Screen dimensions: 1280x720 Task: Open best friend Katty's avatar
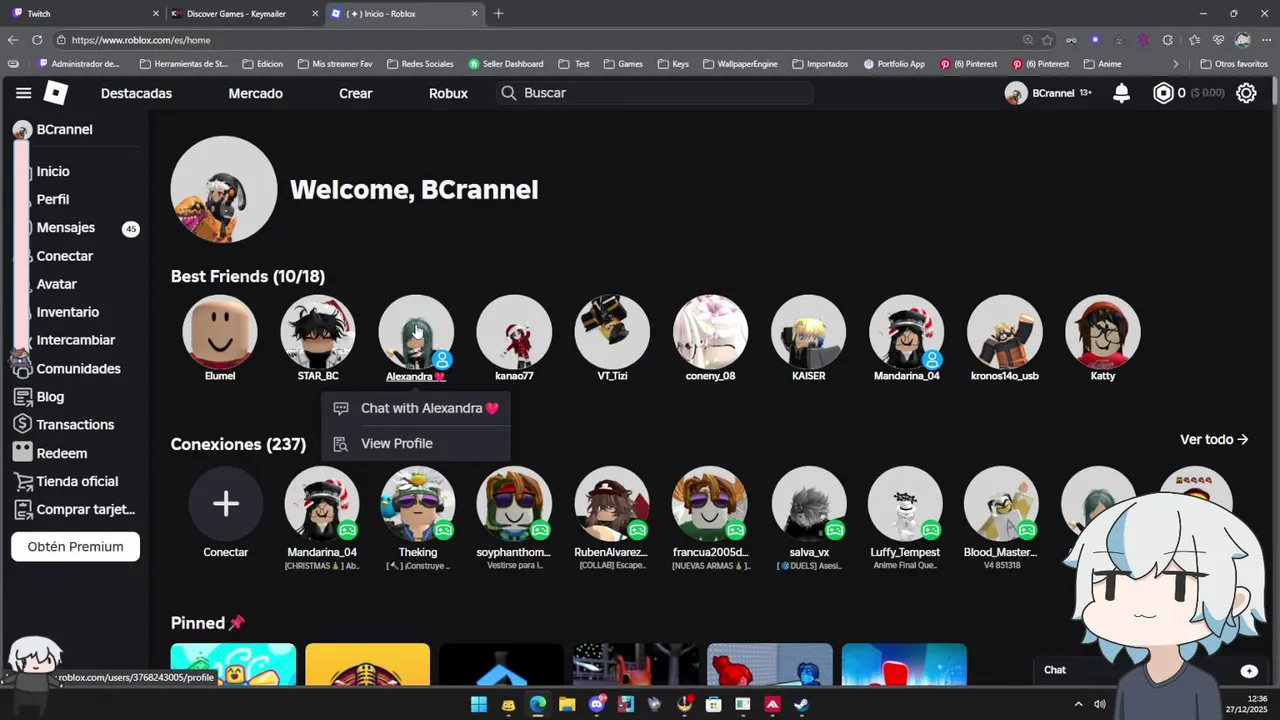coord(1102,331)
